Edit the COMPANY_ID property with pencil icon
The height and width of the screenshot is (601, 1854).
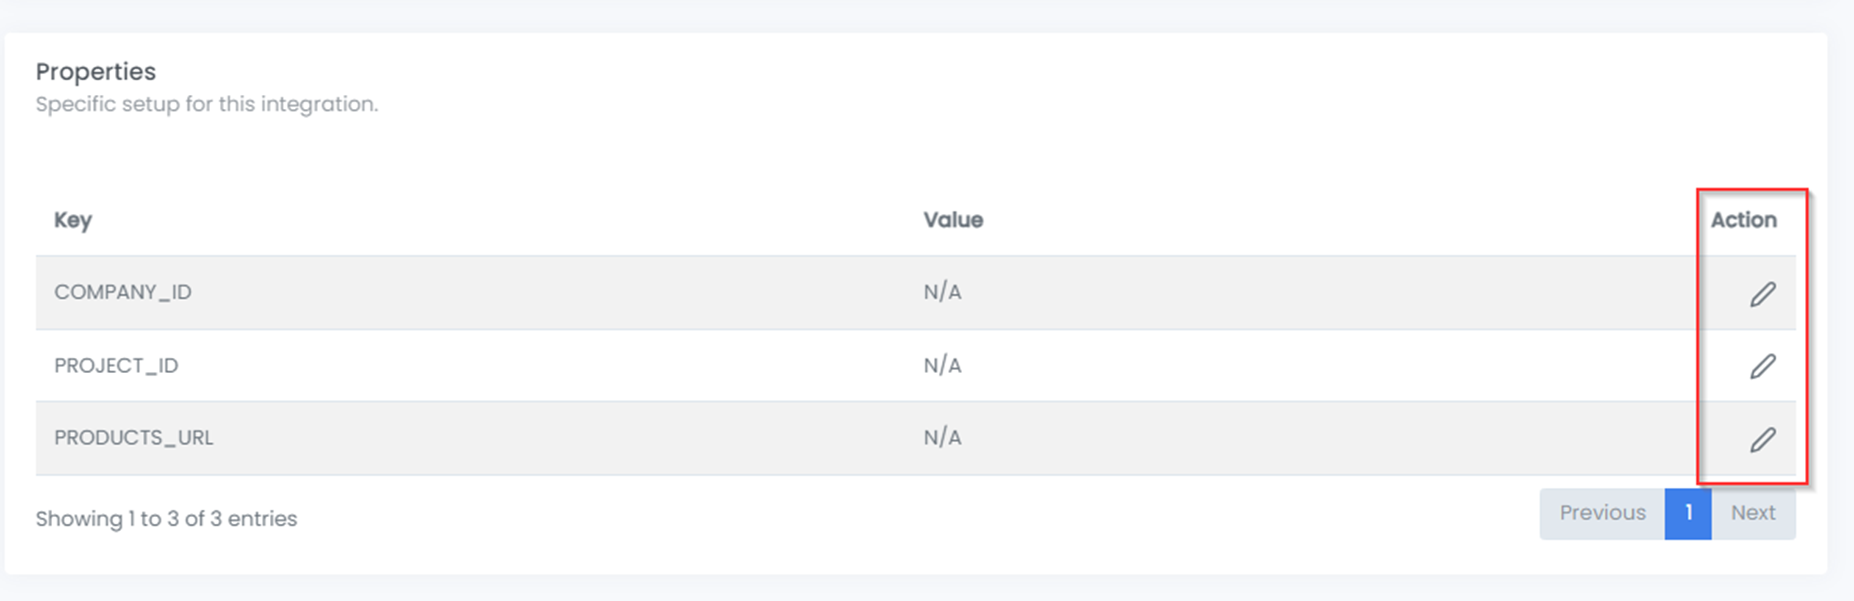1762,294
